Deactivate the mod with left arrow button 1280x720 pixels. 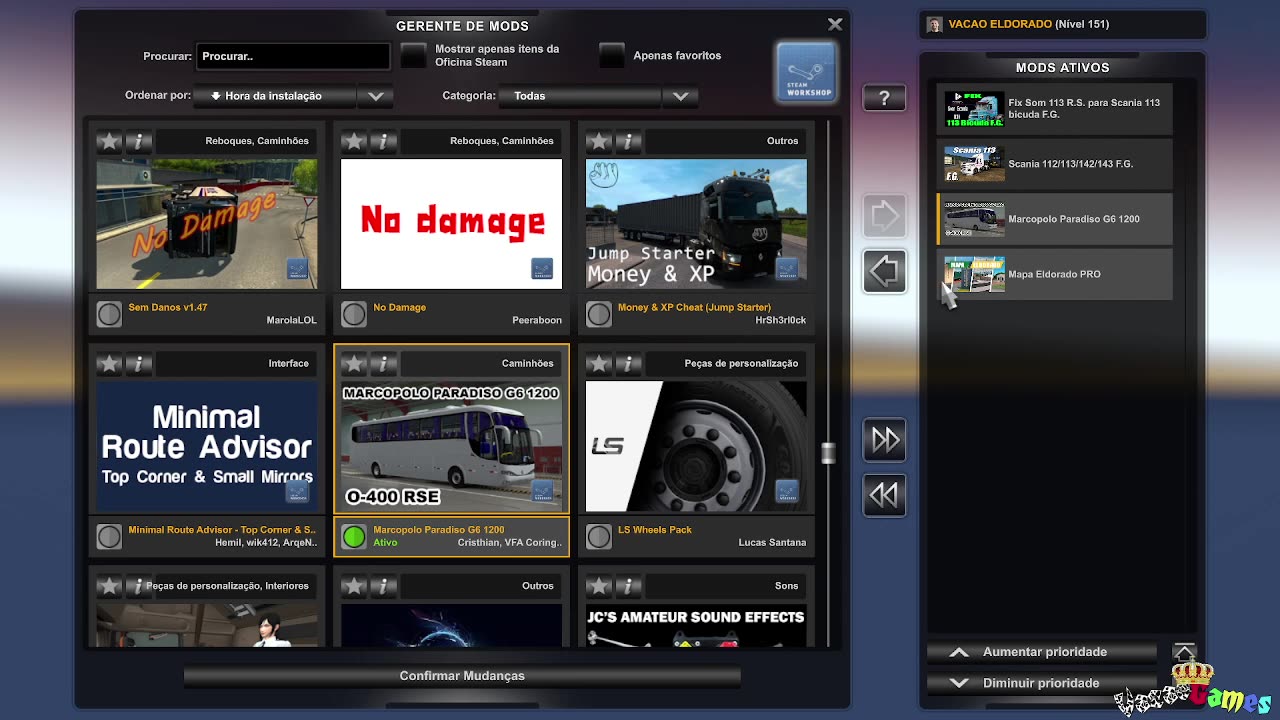click(x=884, y=271)
